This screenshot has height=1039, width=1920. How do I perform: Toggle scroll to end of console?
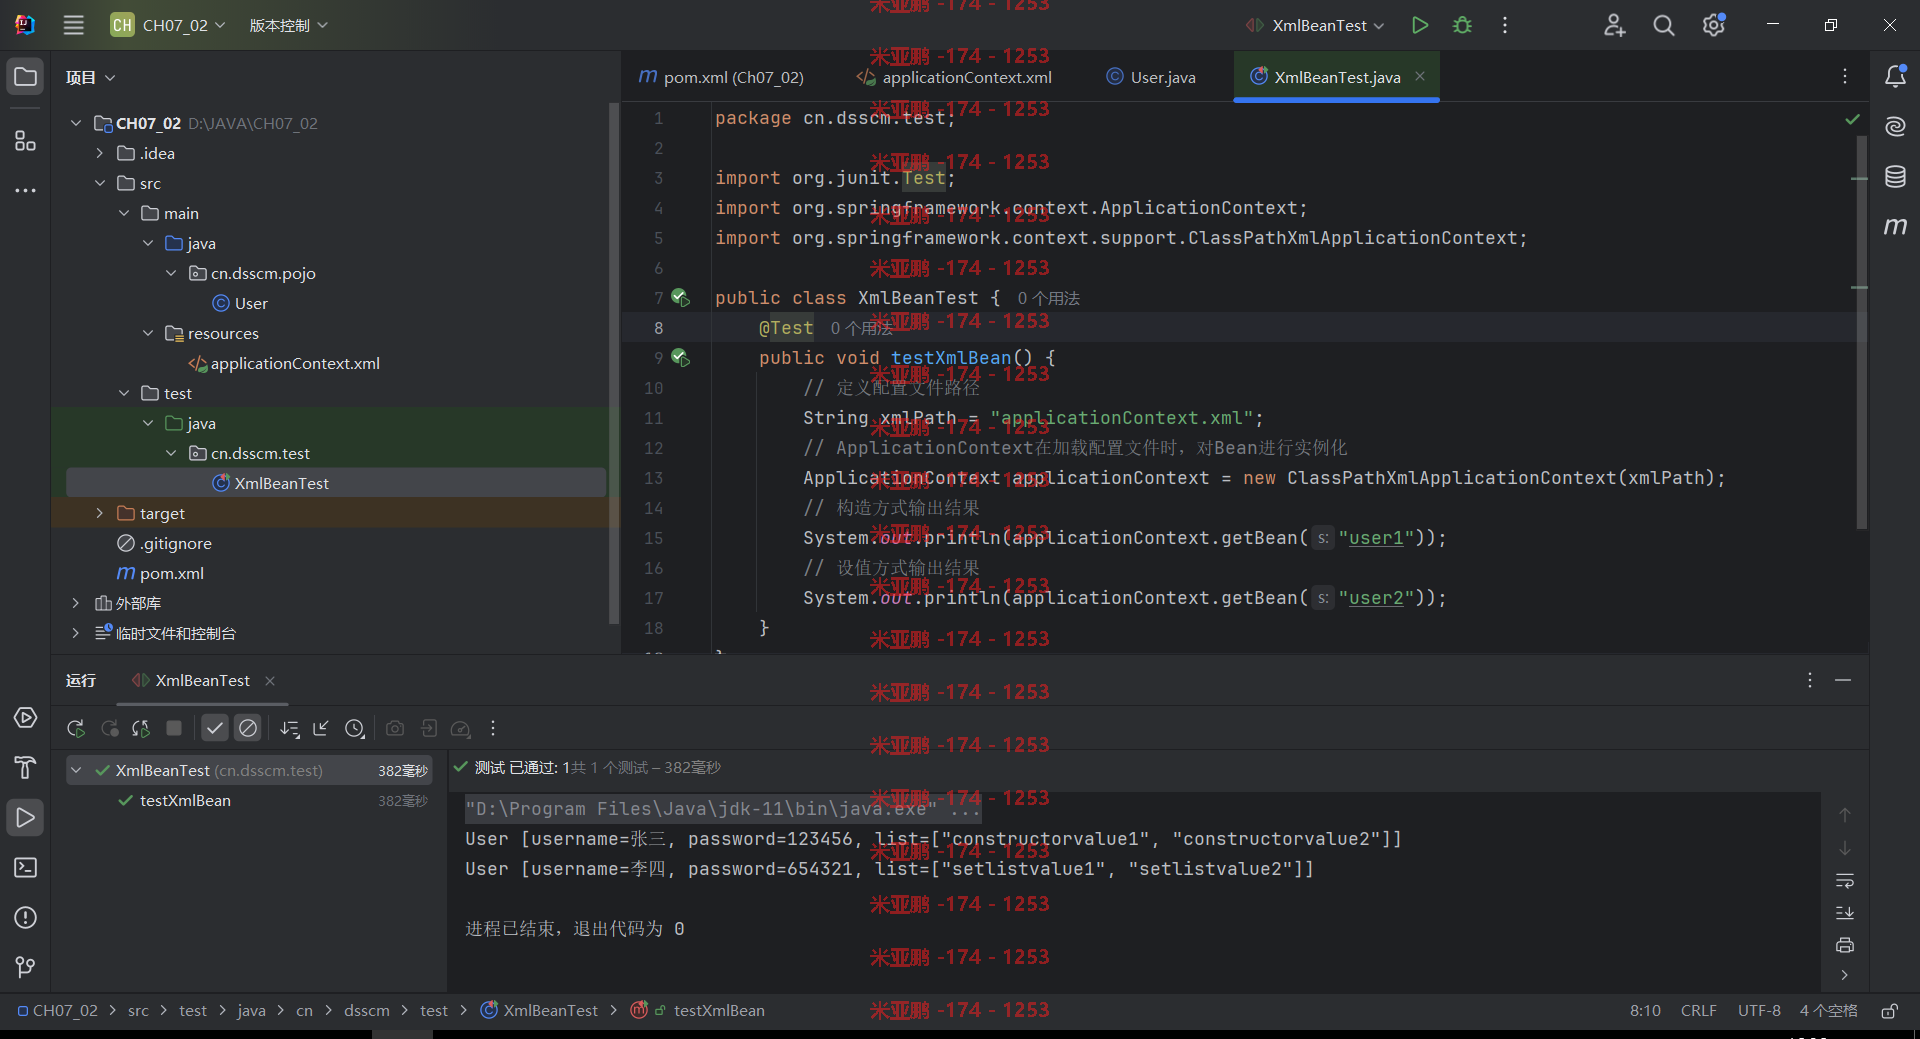pyautogui.click(x=1845, y=913)
